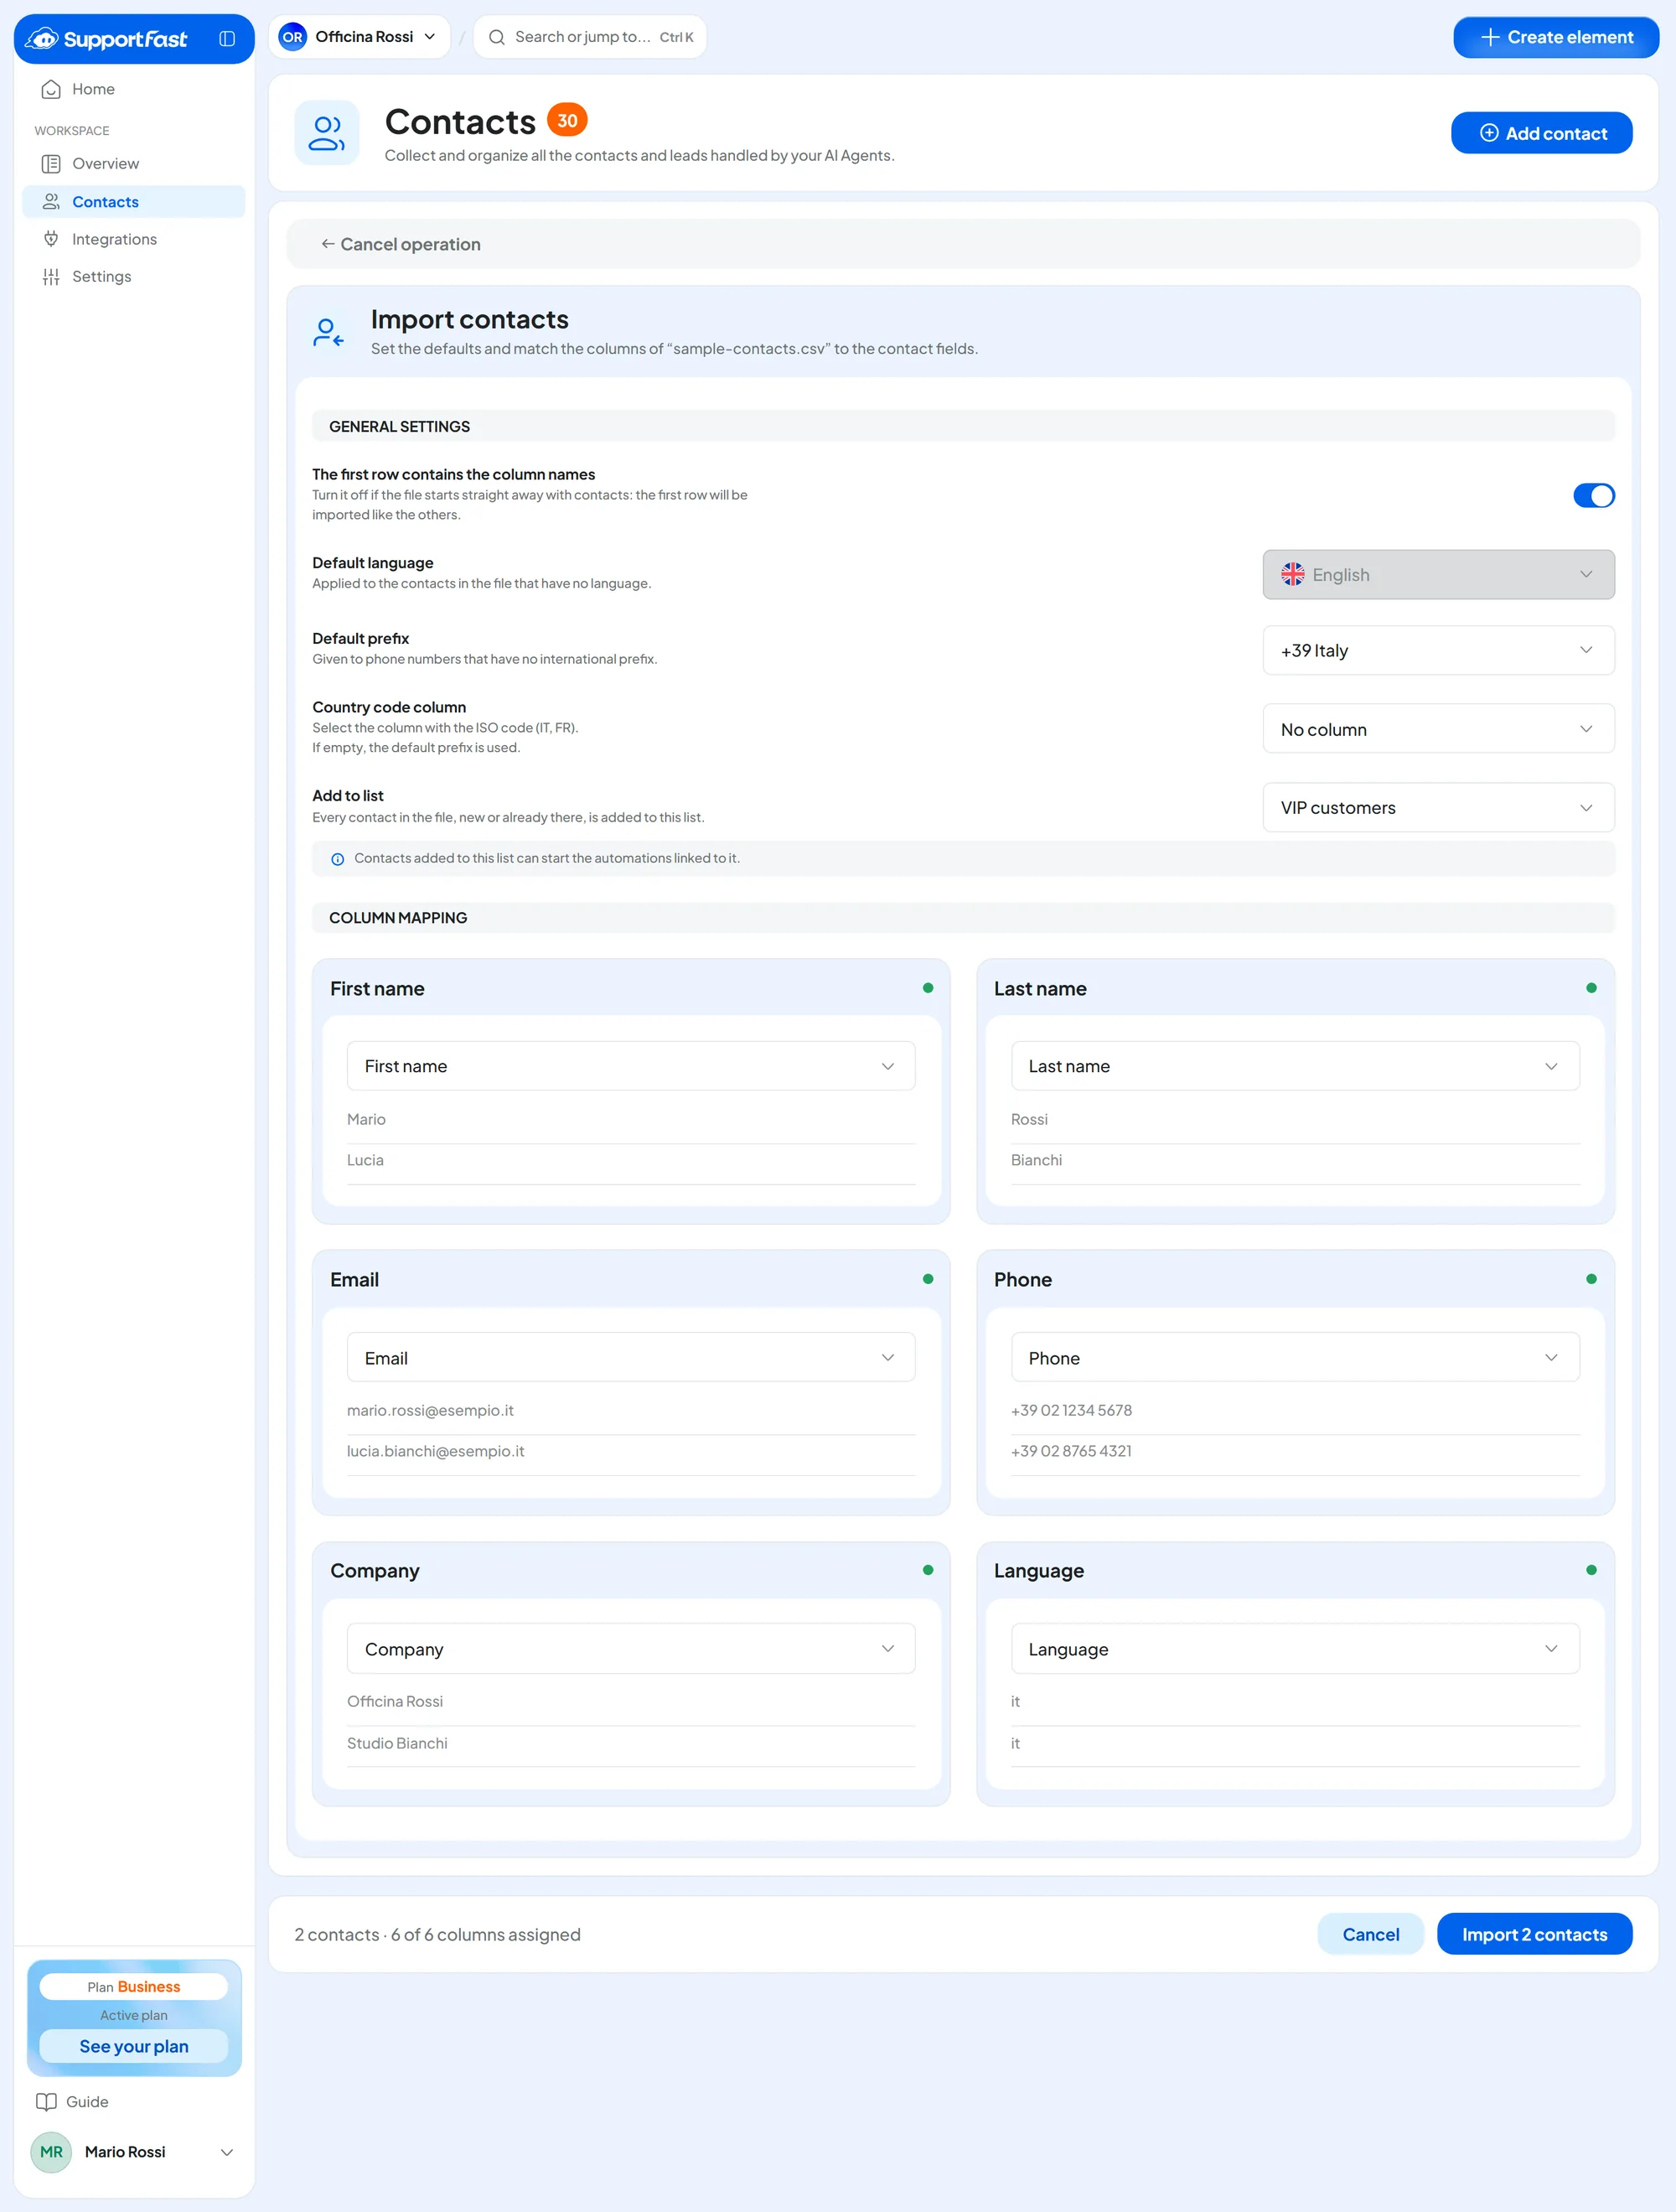Viewport: 1676px width, 2212px height.
Task: Open Settings in the sidebar
Action: (x=133, y=277)
